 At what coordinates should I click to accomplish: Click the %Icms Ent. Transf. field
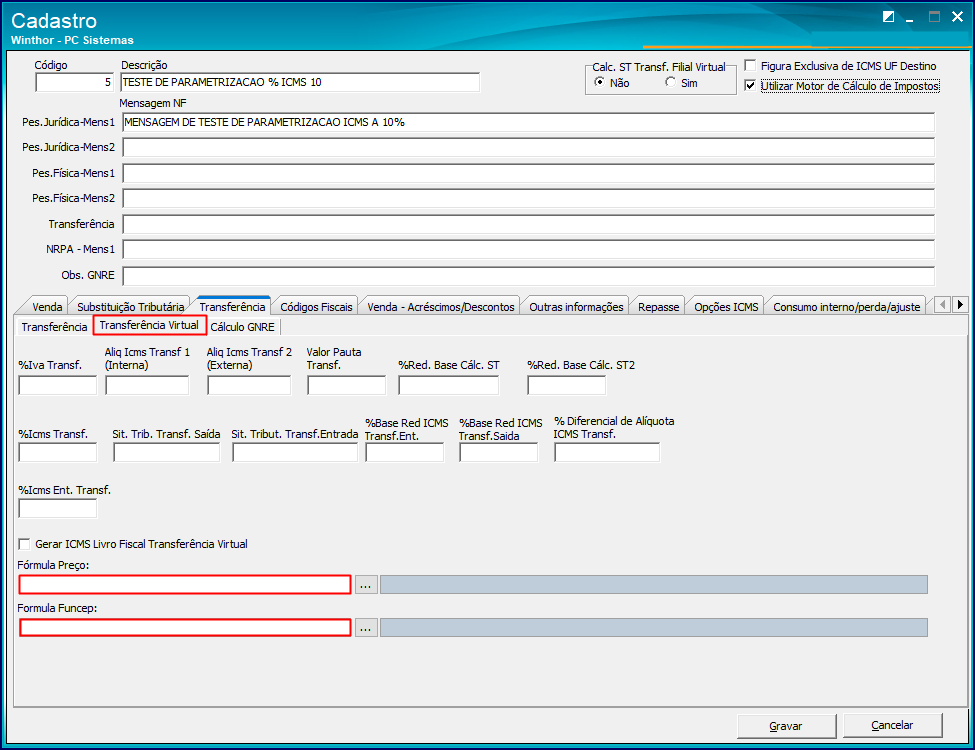tap(58, 508)
